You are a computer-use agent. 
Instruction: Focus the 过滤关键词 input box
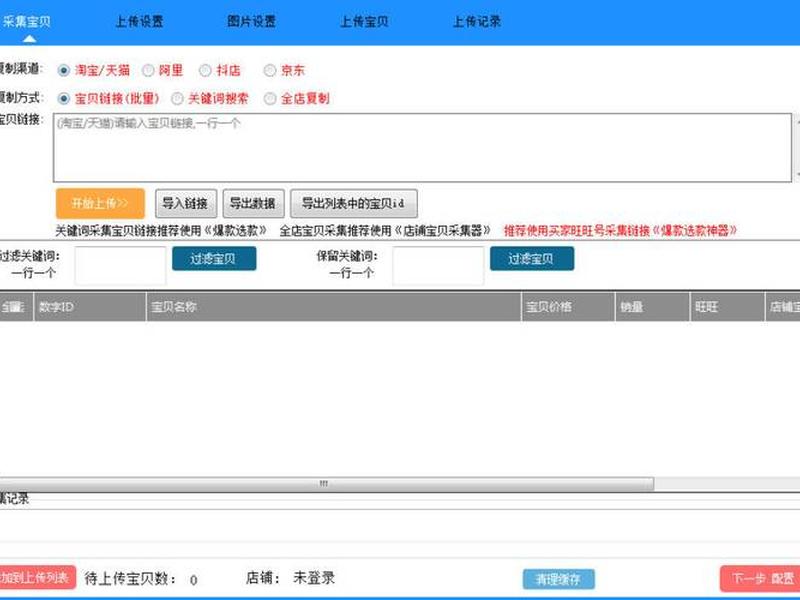point(120,265)
